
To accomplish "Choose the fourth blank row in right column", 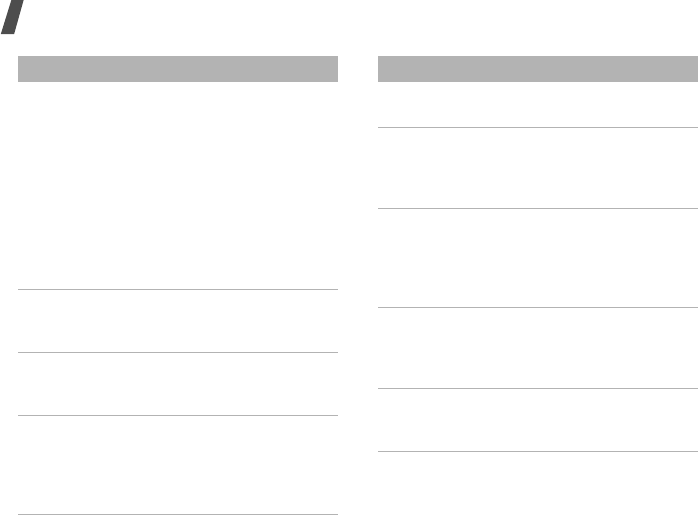I will [538, 348].
